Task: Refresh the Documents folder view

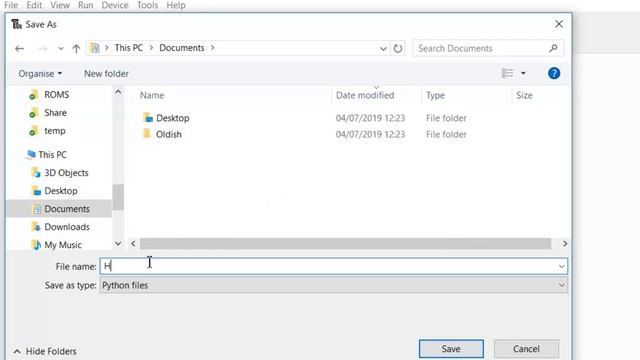Action: point(398,49)
